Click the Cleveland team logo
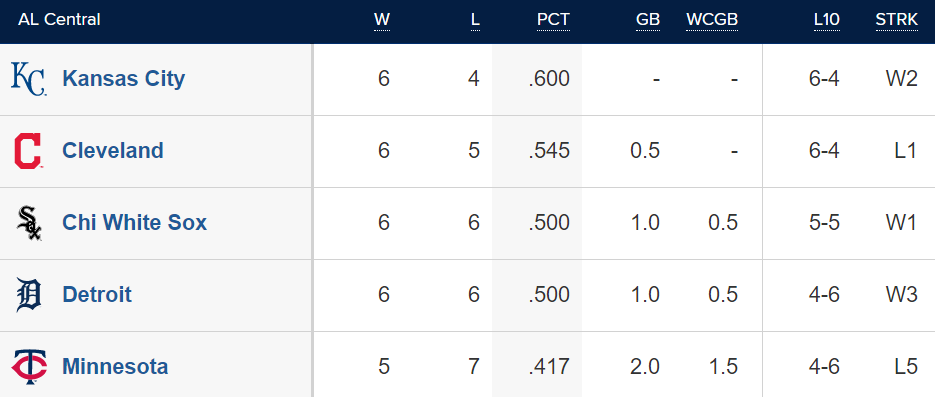Viewport: 935px width, 397px height. coord(28,151)
